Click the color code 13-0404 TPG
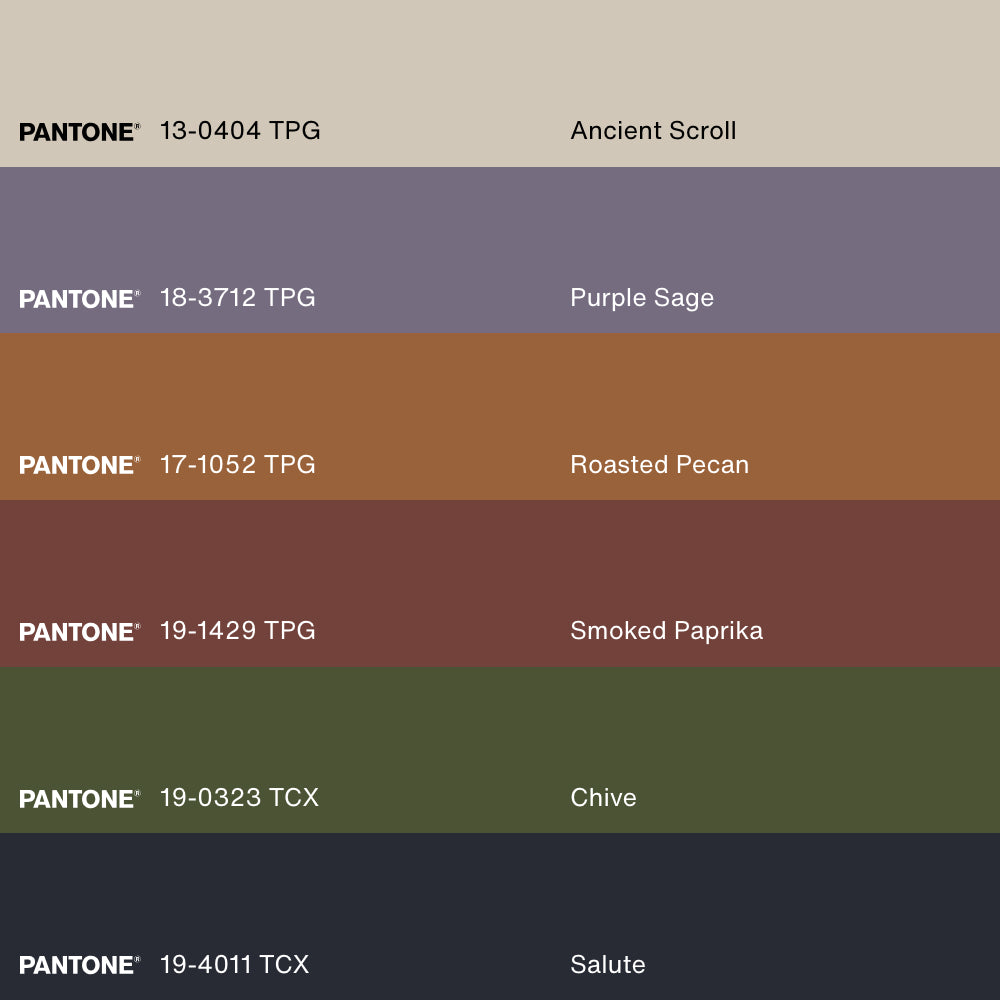Image resolution: width=1000 pixels, height=1000 pixels. pos(240,130)
